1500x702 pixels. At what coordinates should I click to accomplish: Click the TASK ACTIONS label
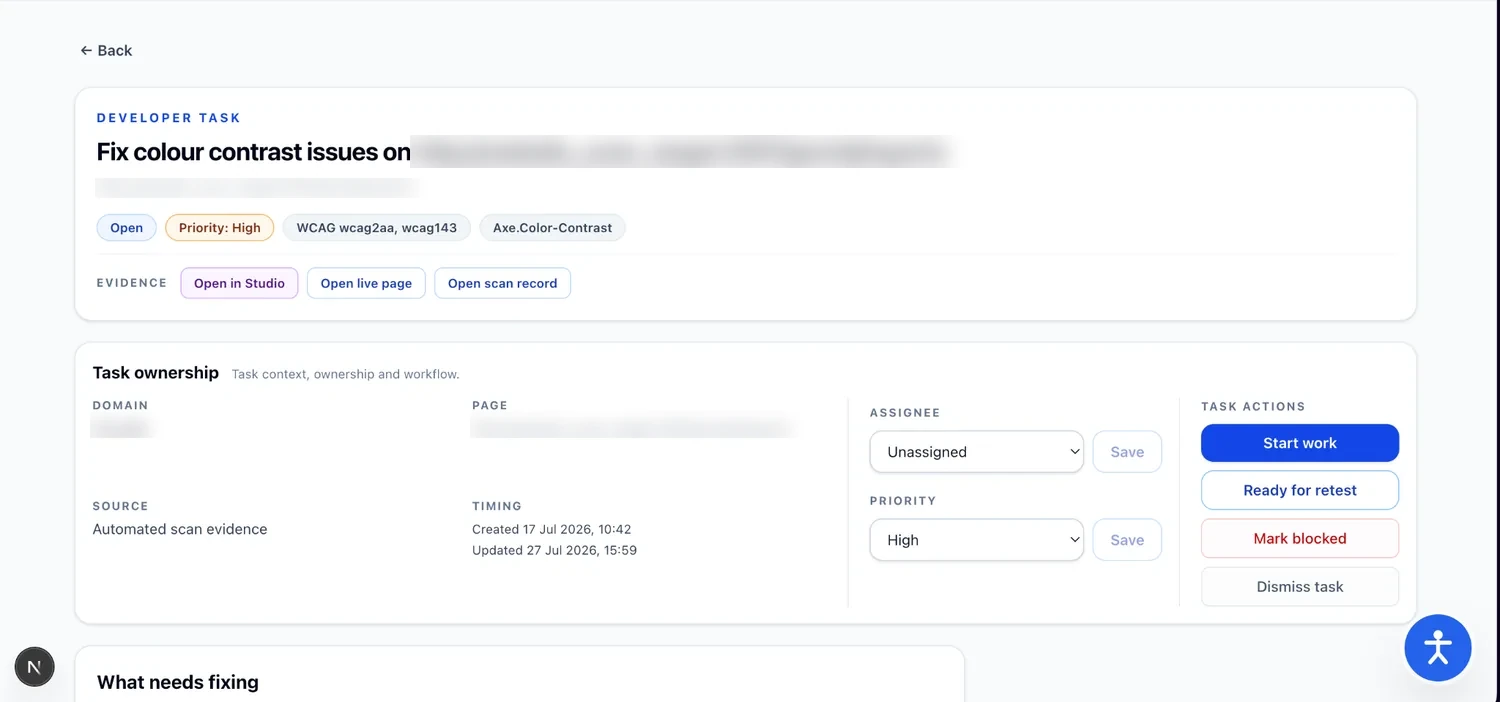coord(1253,406)
